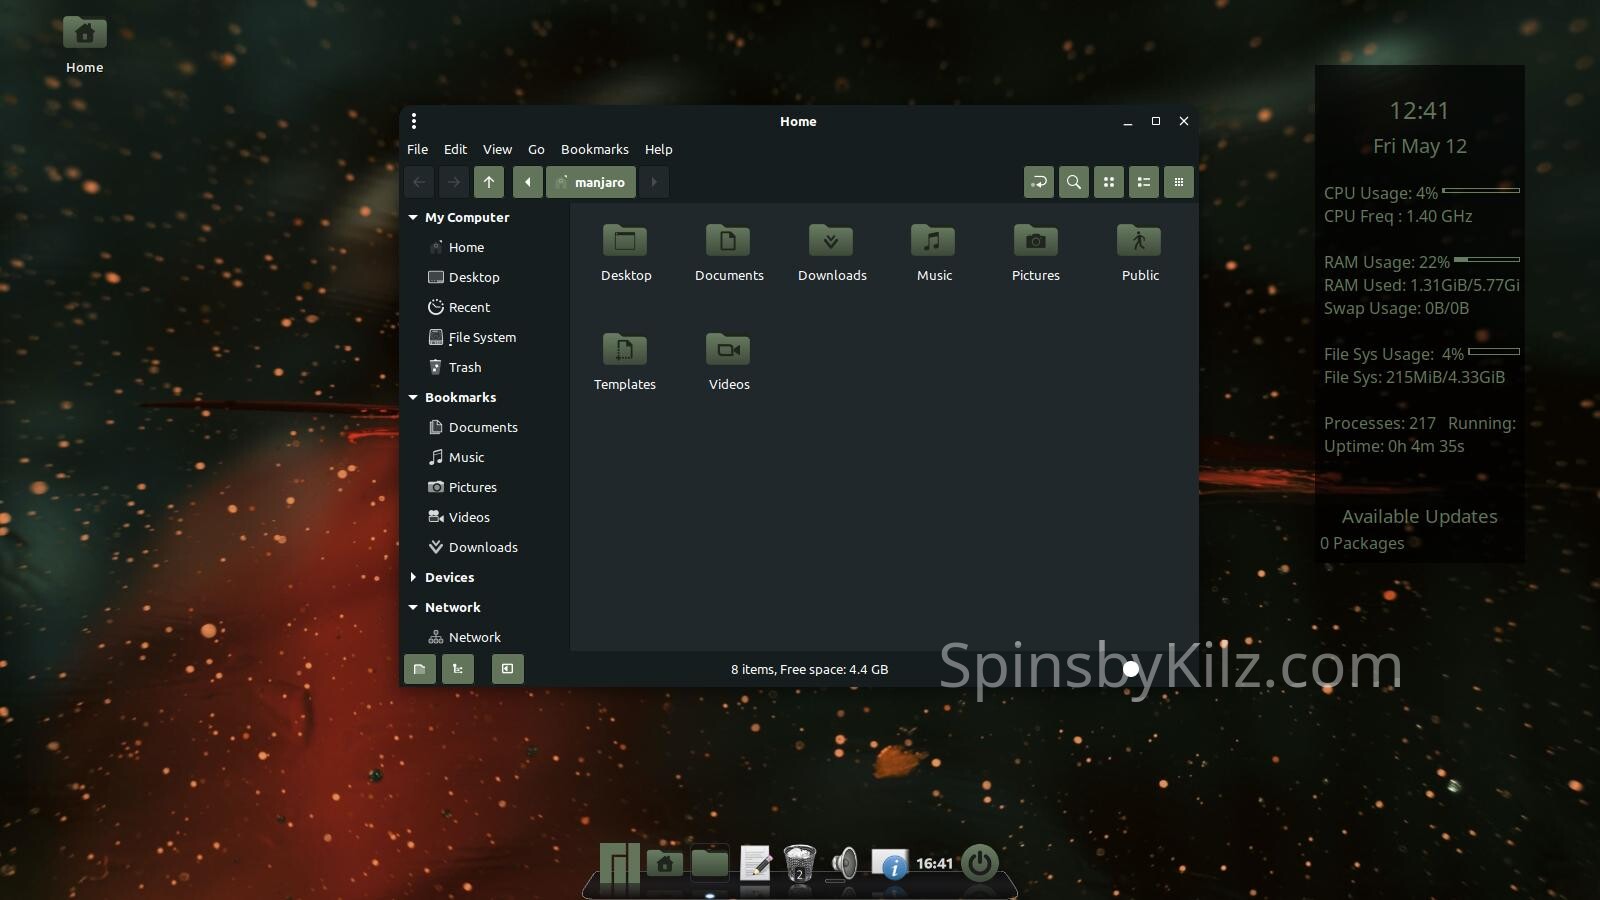This screenshot has width=1600, height=900.
Task: Expand the Devices section
Action: [413, 577]
